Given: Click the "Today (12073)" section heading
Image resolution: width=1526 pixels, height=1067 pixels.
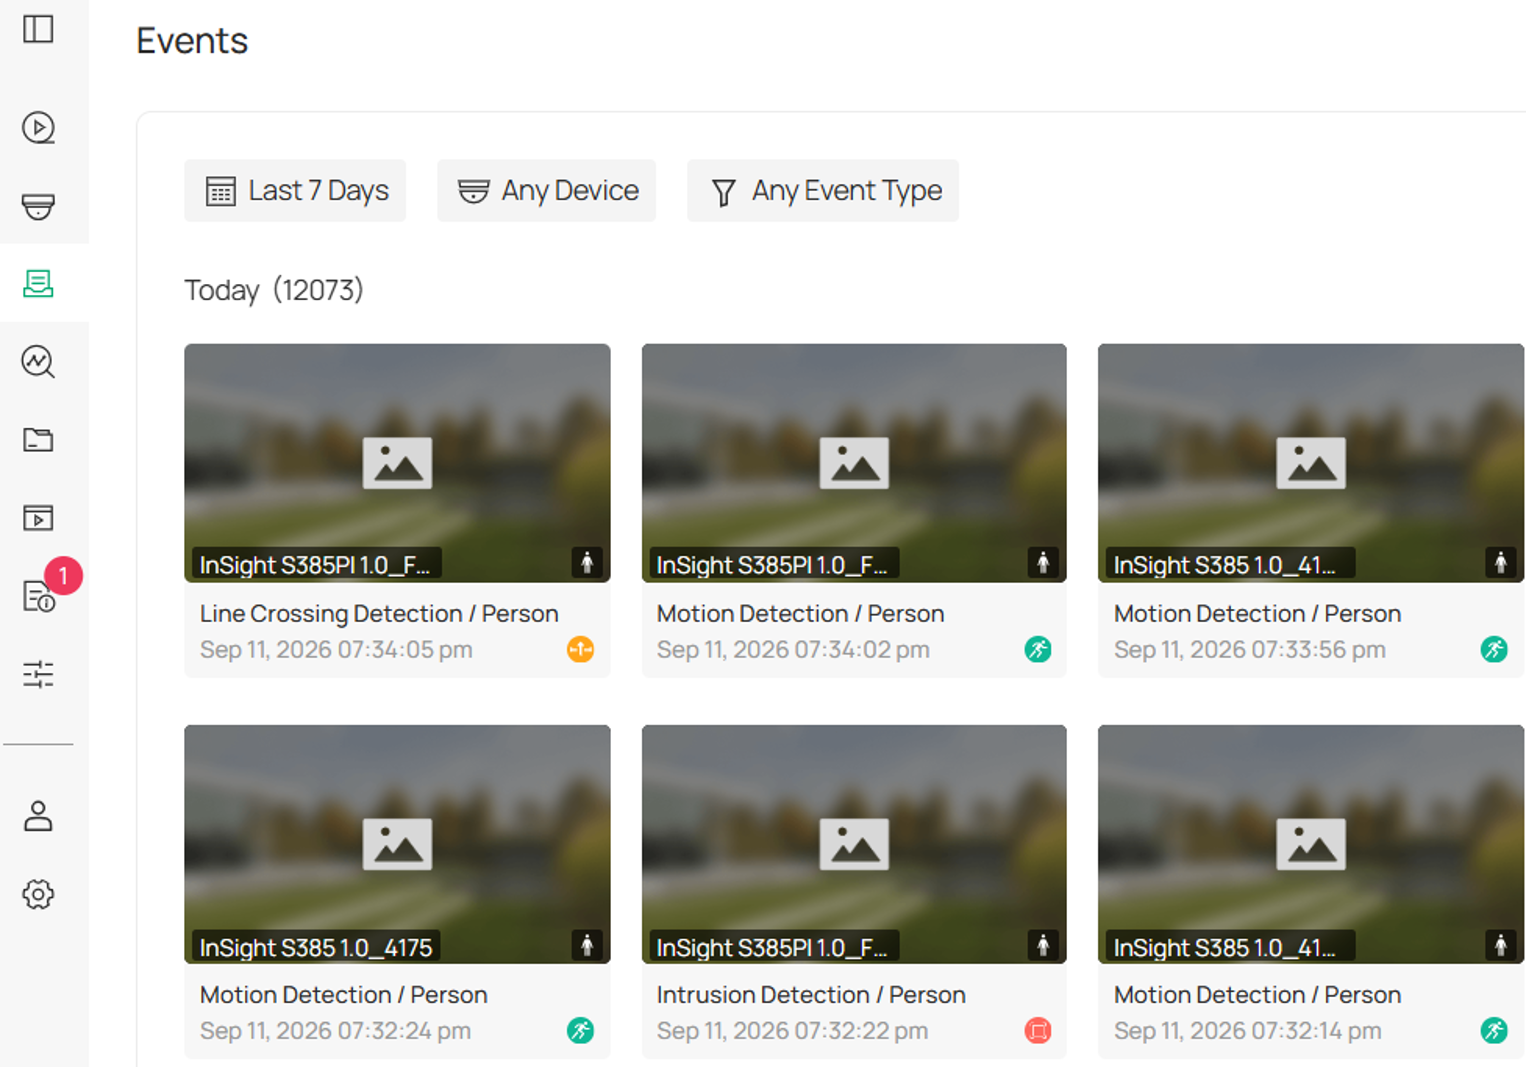Looking at the screenshot, I should click(274, 290).
